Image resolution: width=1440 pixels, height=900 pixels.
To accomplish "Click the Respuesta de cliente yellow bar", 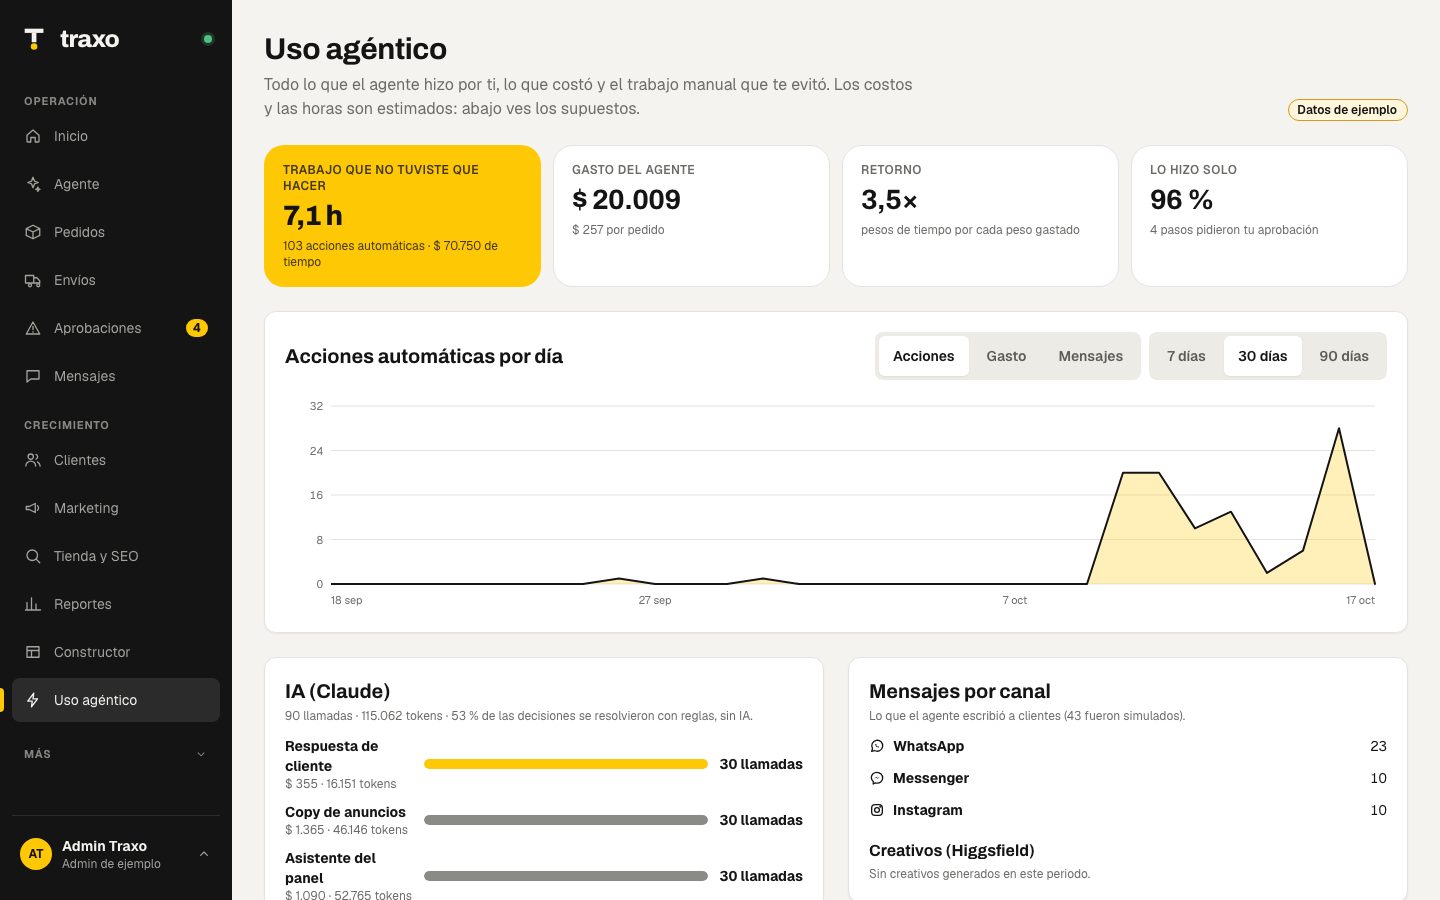I will pyautogui.click(x=566, y=764).
